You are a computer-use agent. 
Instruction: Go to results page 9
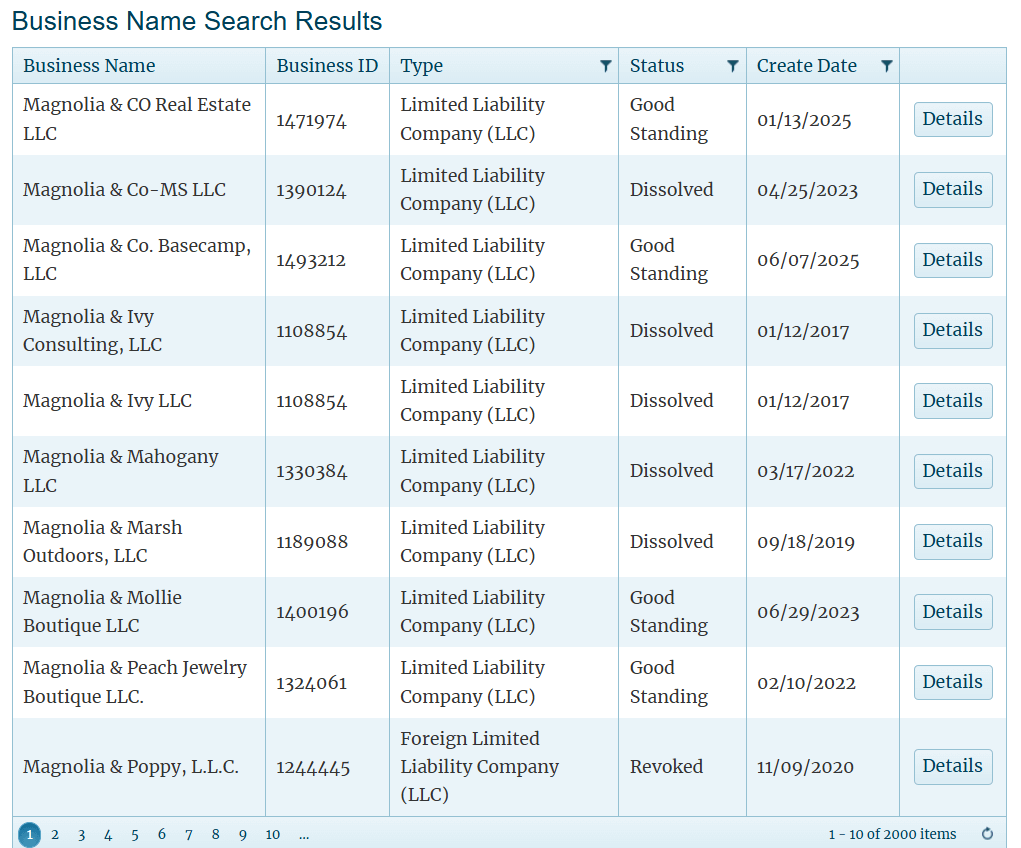point(243,834)
